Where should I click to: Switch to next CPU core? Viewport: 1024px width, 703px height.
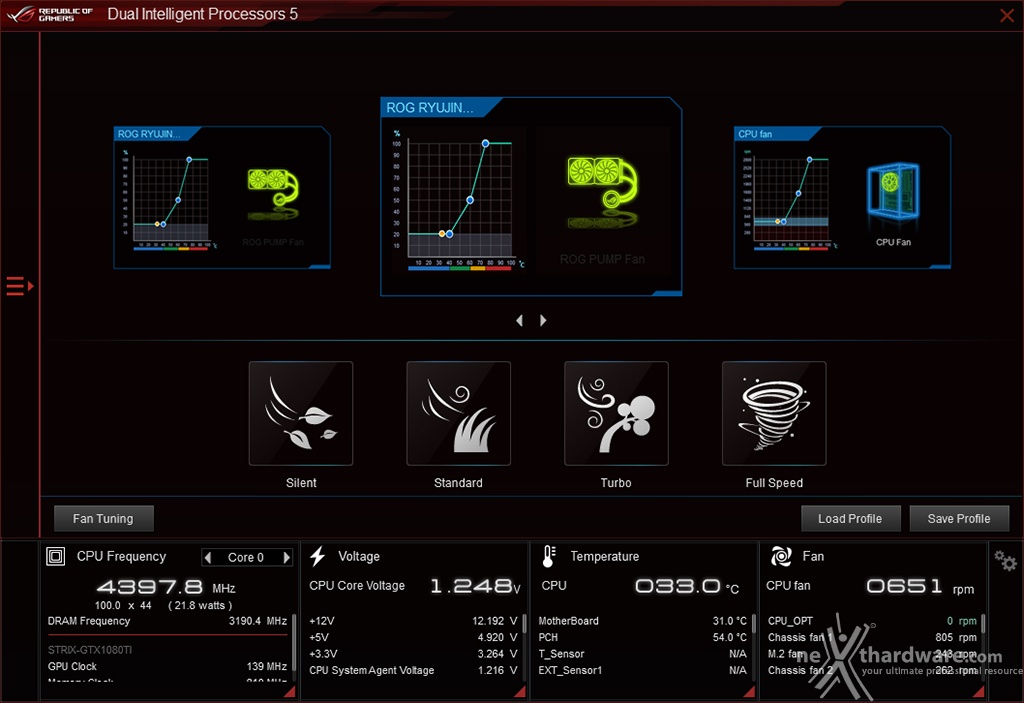click(x=286, y=557)
